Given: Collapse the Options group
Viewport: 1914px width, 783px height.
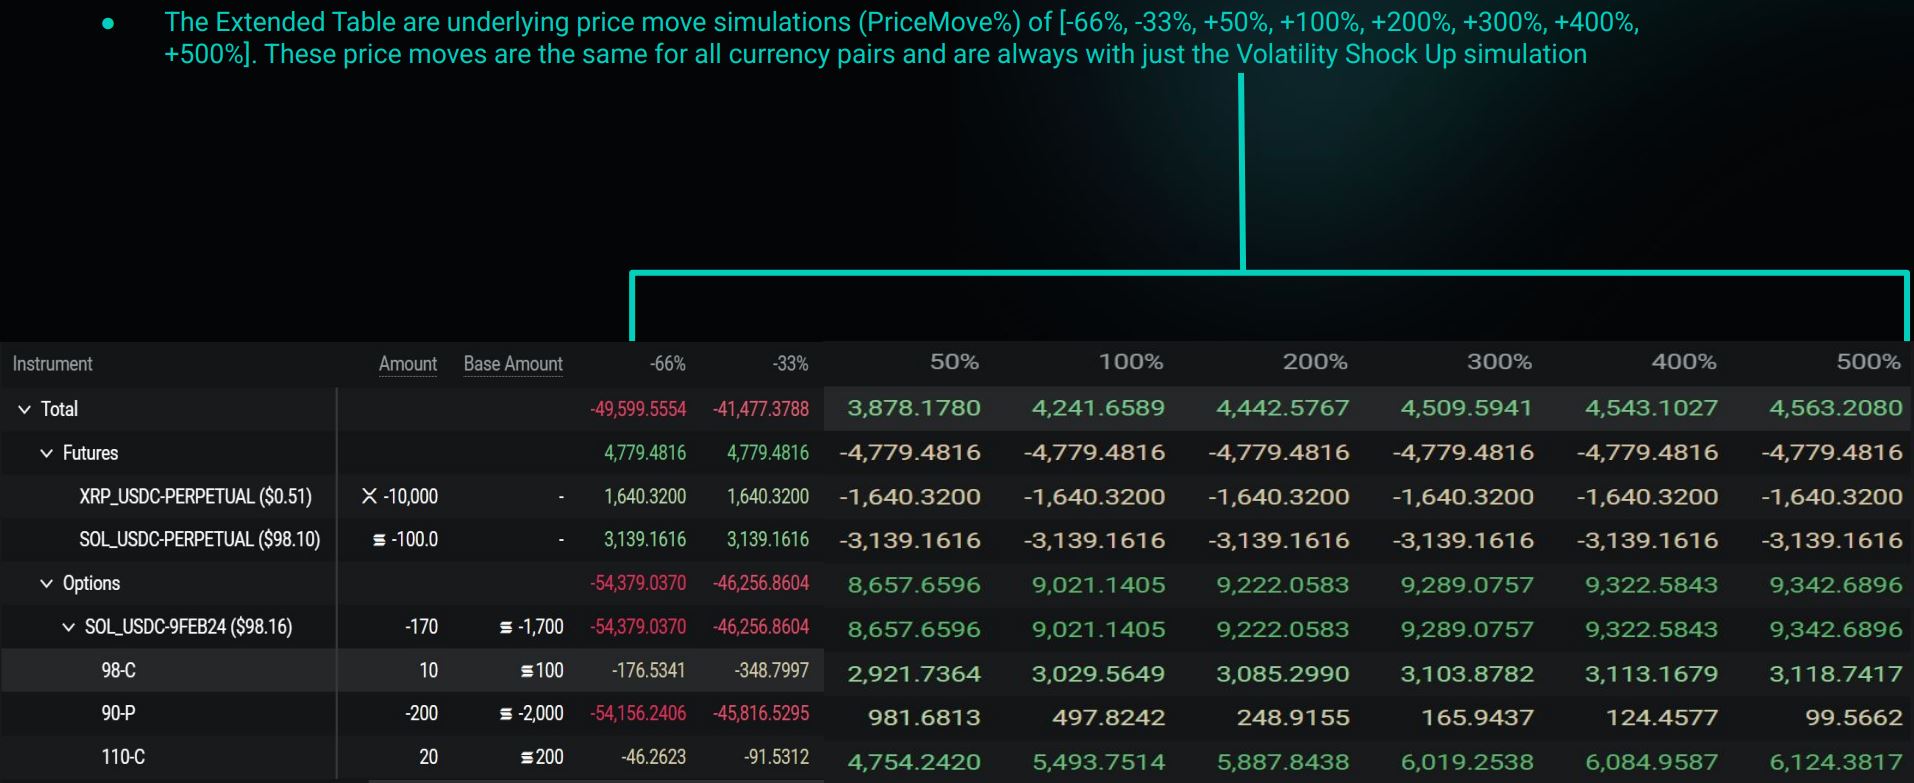Looking at the screenshot, I should (x=45, y=583).
